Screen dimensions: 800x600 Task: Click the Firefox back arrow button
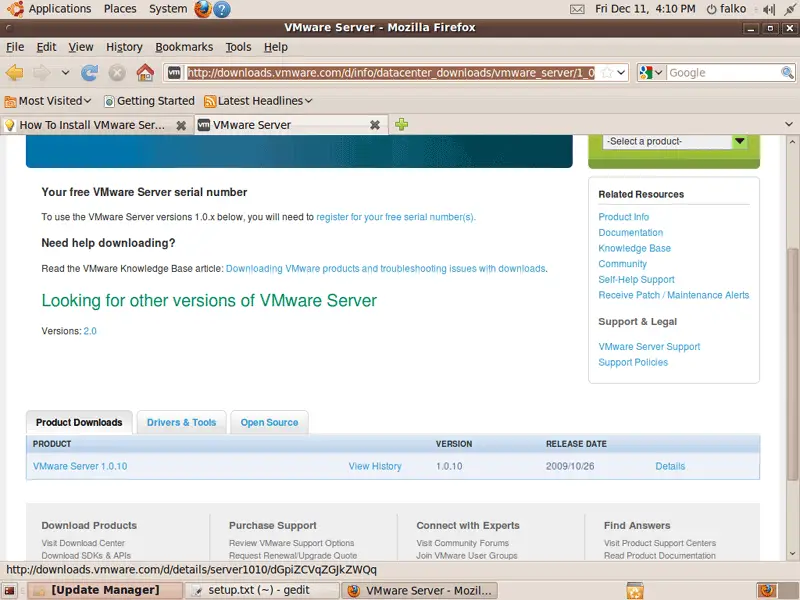point(15,73)
